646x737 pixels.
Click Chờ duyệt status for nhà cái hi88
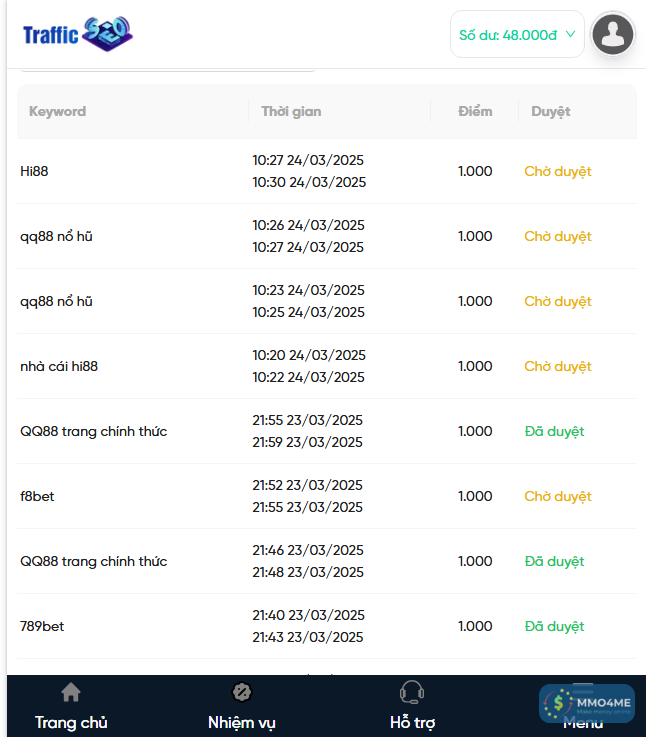click(x=558, y=366)
